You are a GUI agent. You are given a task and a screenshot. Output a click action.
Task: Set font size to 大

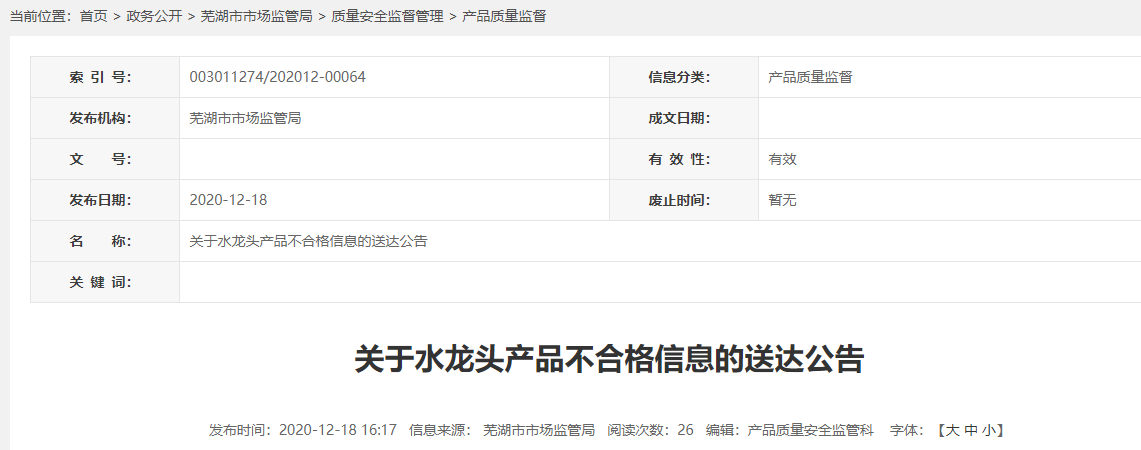click(x=953, y=430)
